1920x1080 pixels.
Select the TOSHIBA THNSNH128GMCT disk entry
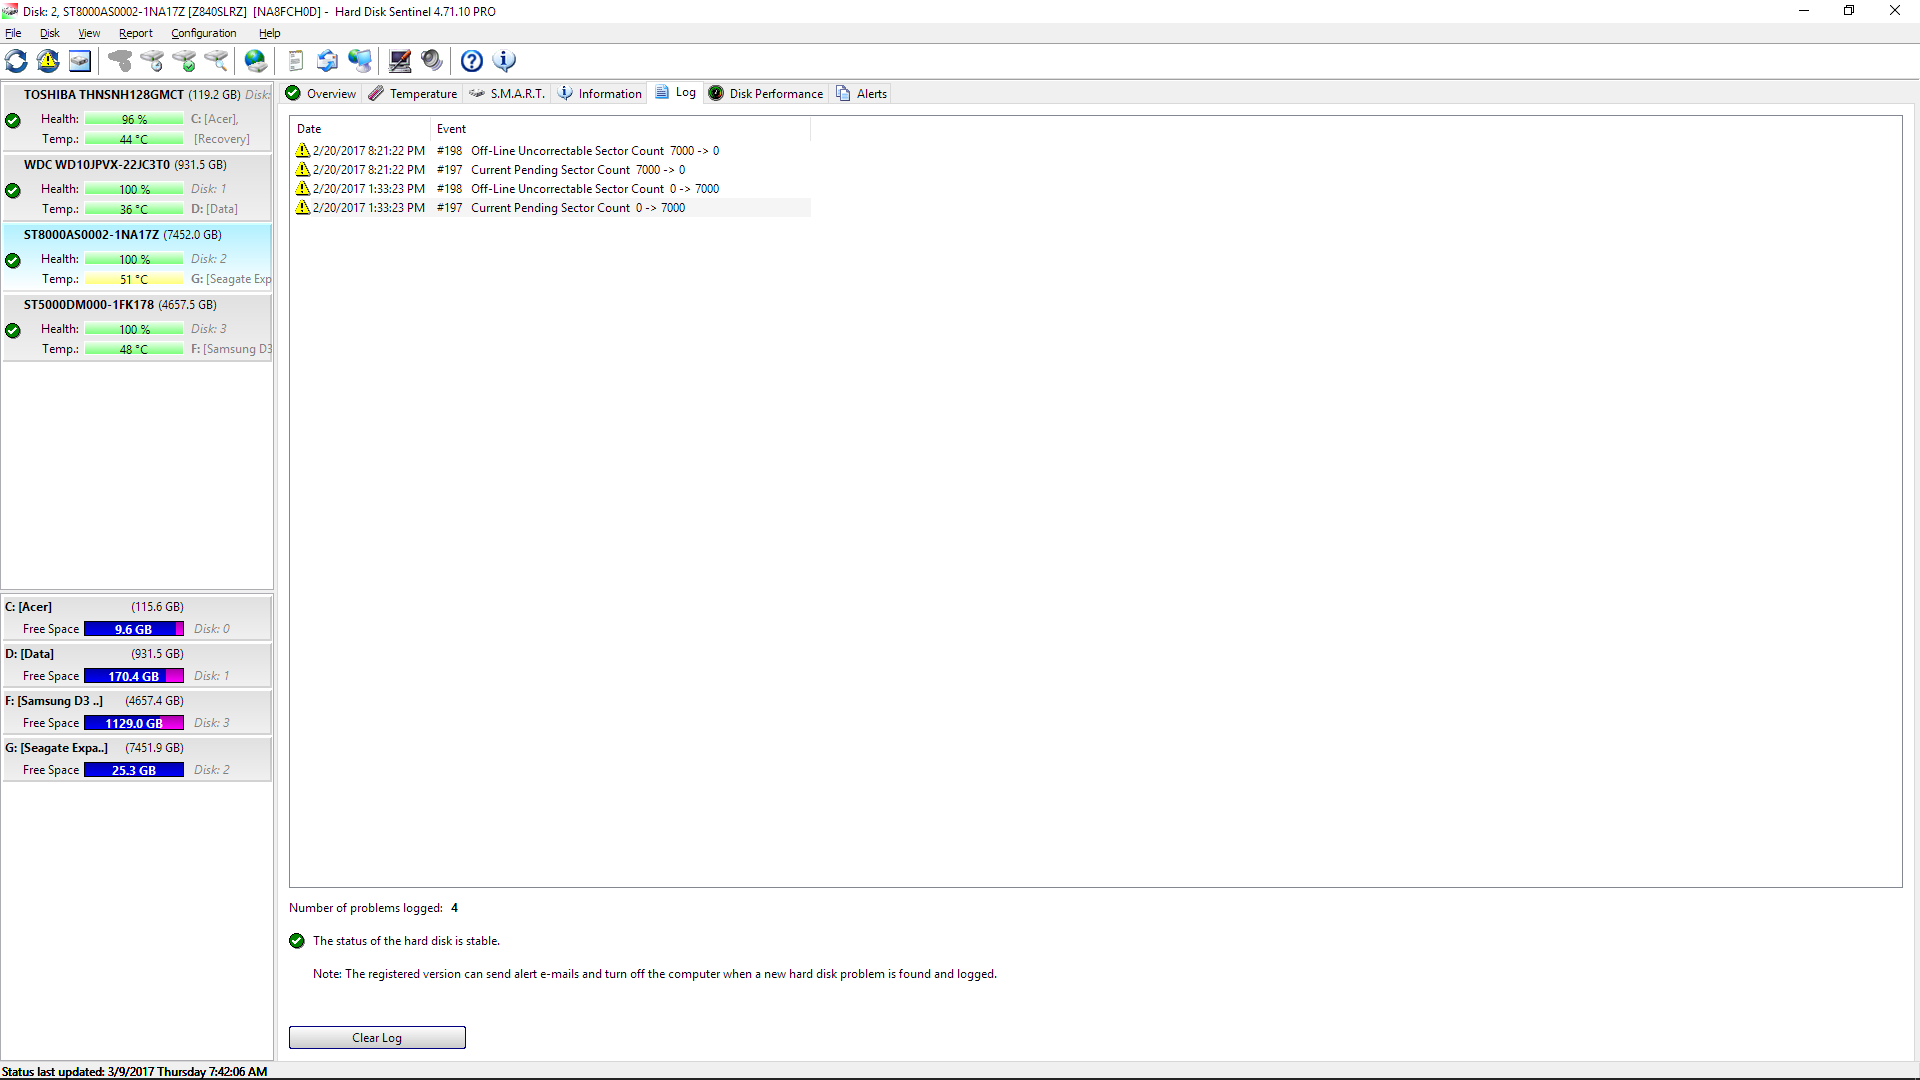pyautogui.click(x=138, y=117)
